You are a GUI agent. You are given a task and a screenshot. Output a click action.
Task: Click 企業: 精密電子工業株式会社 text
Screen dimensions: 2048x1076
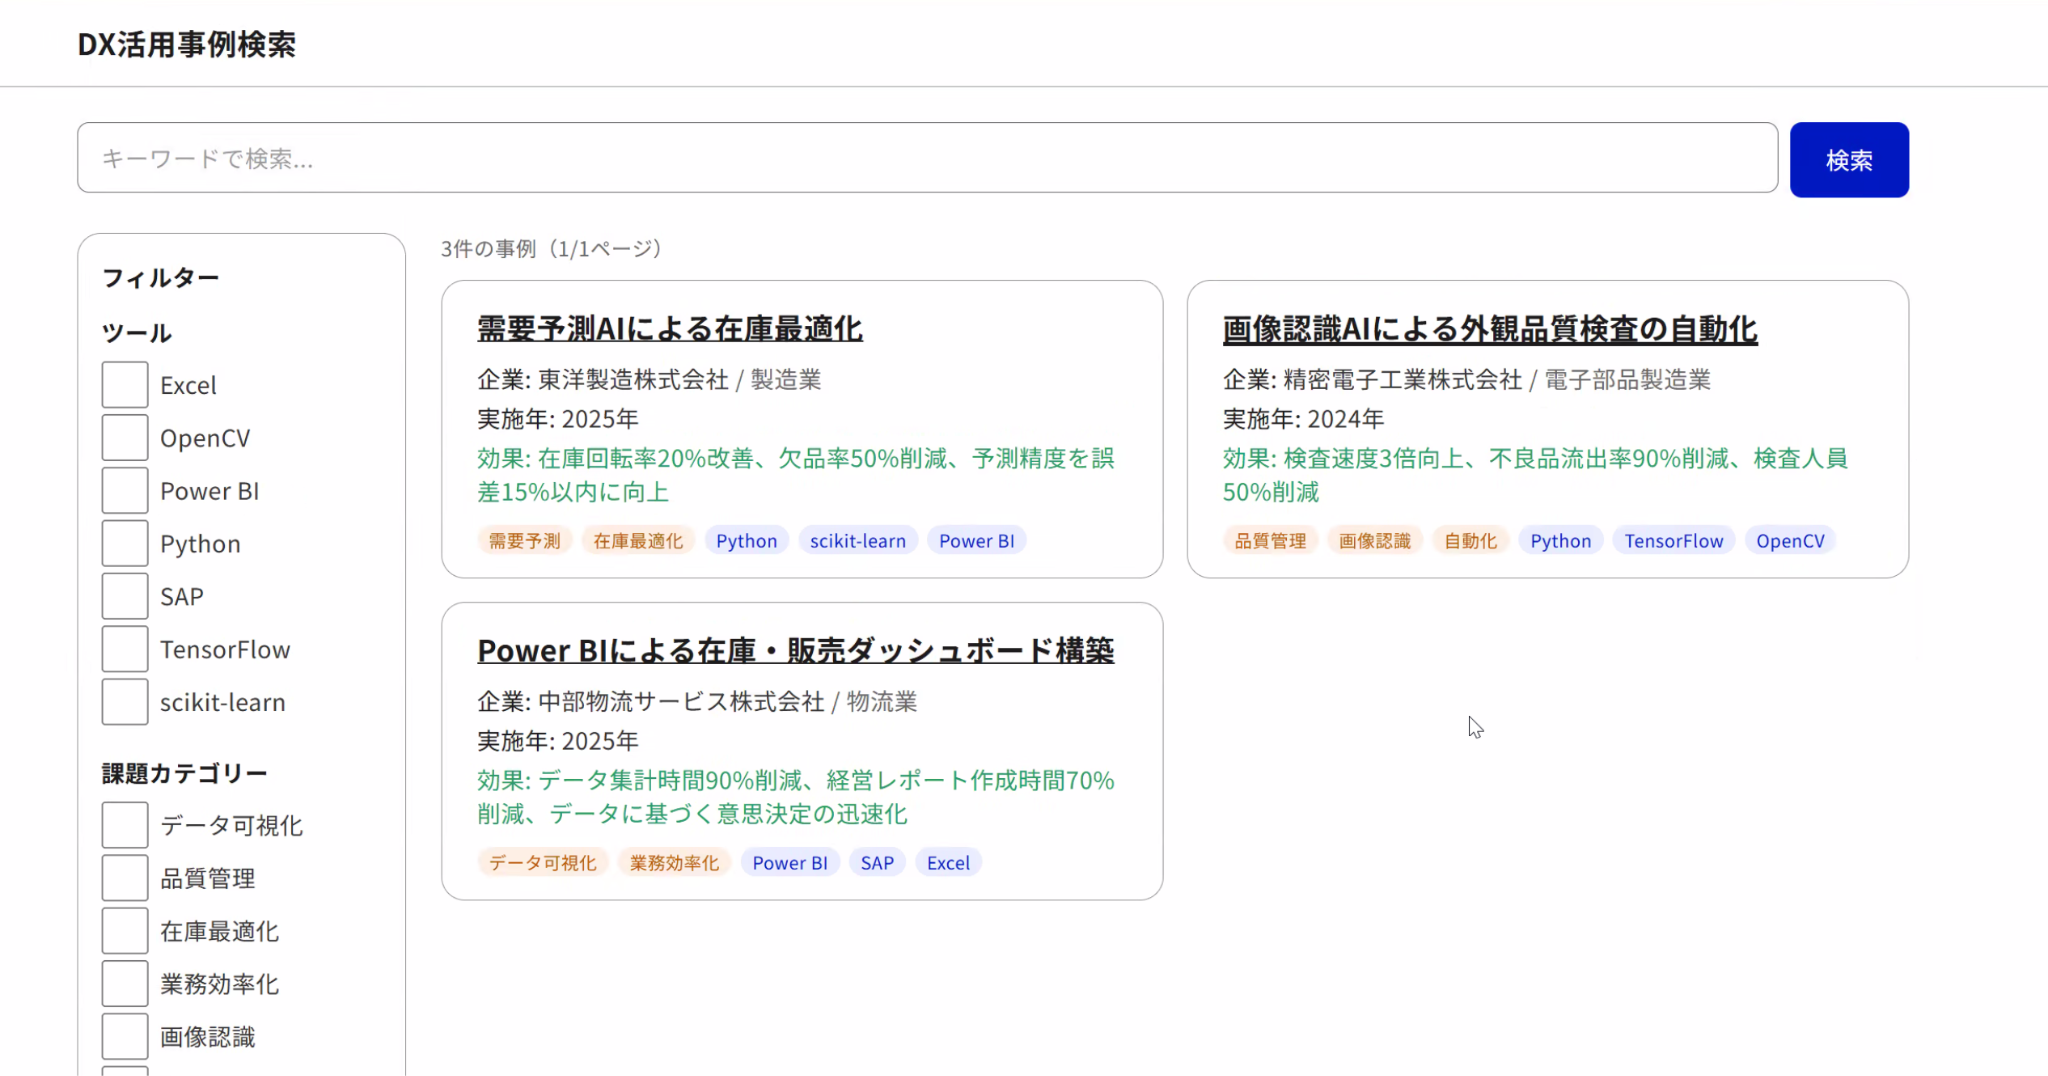1372,380
